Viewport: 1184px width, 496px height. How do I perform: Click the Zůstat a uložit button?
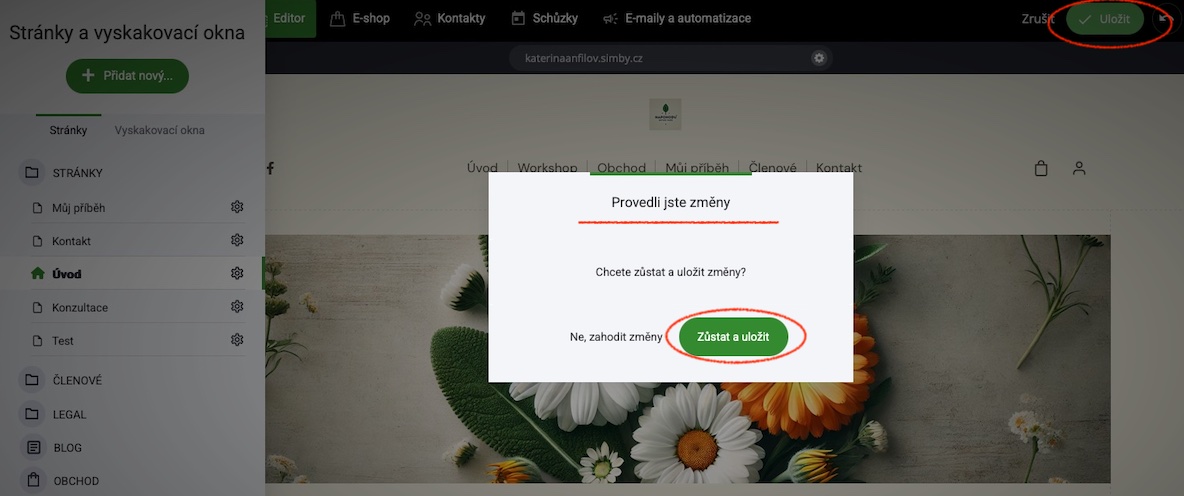(x=733, y=337)
